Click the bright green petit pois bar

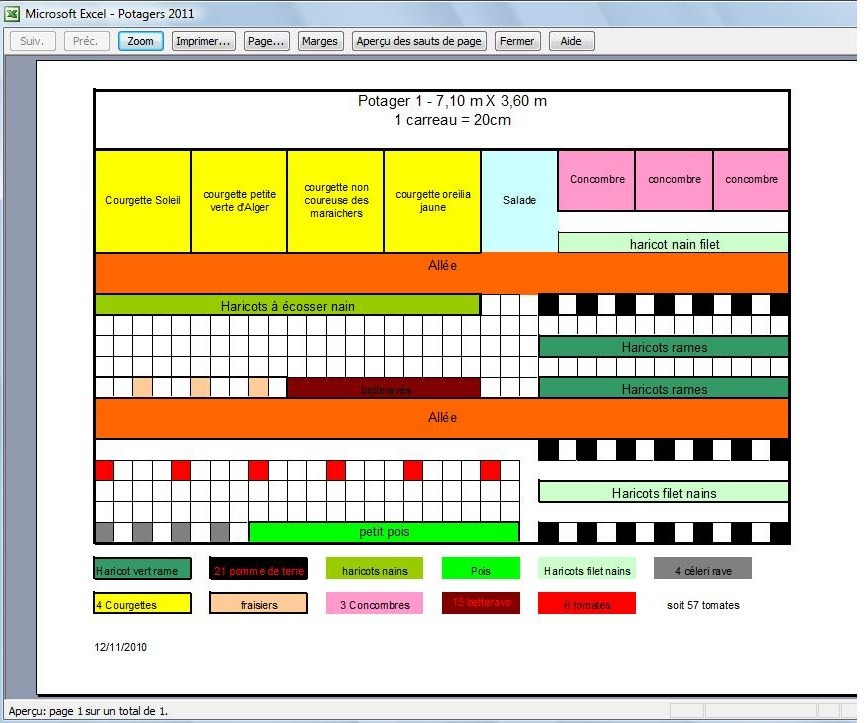click(384, 532)
